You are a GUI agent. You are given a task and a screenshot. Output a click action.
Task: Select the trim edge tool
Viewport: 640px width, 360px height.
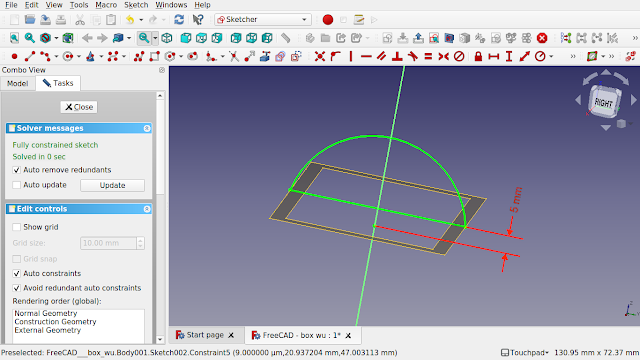click(234, 56)
